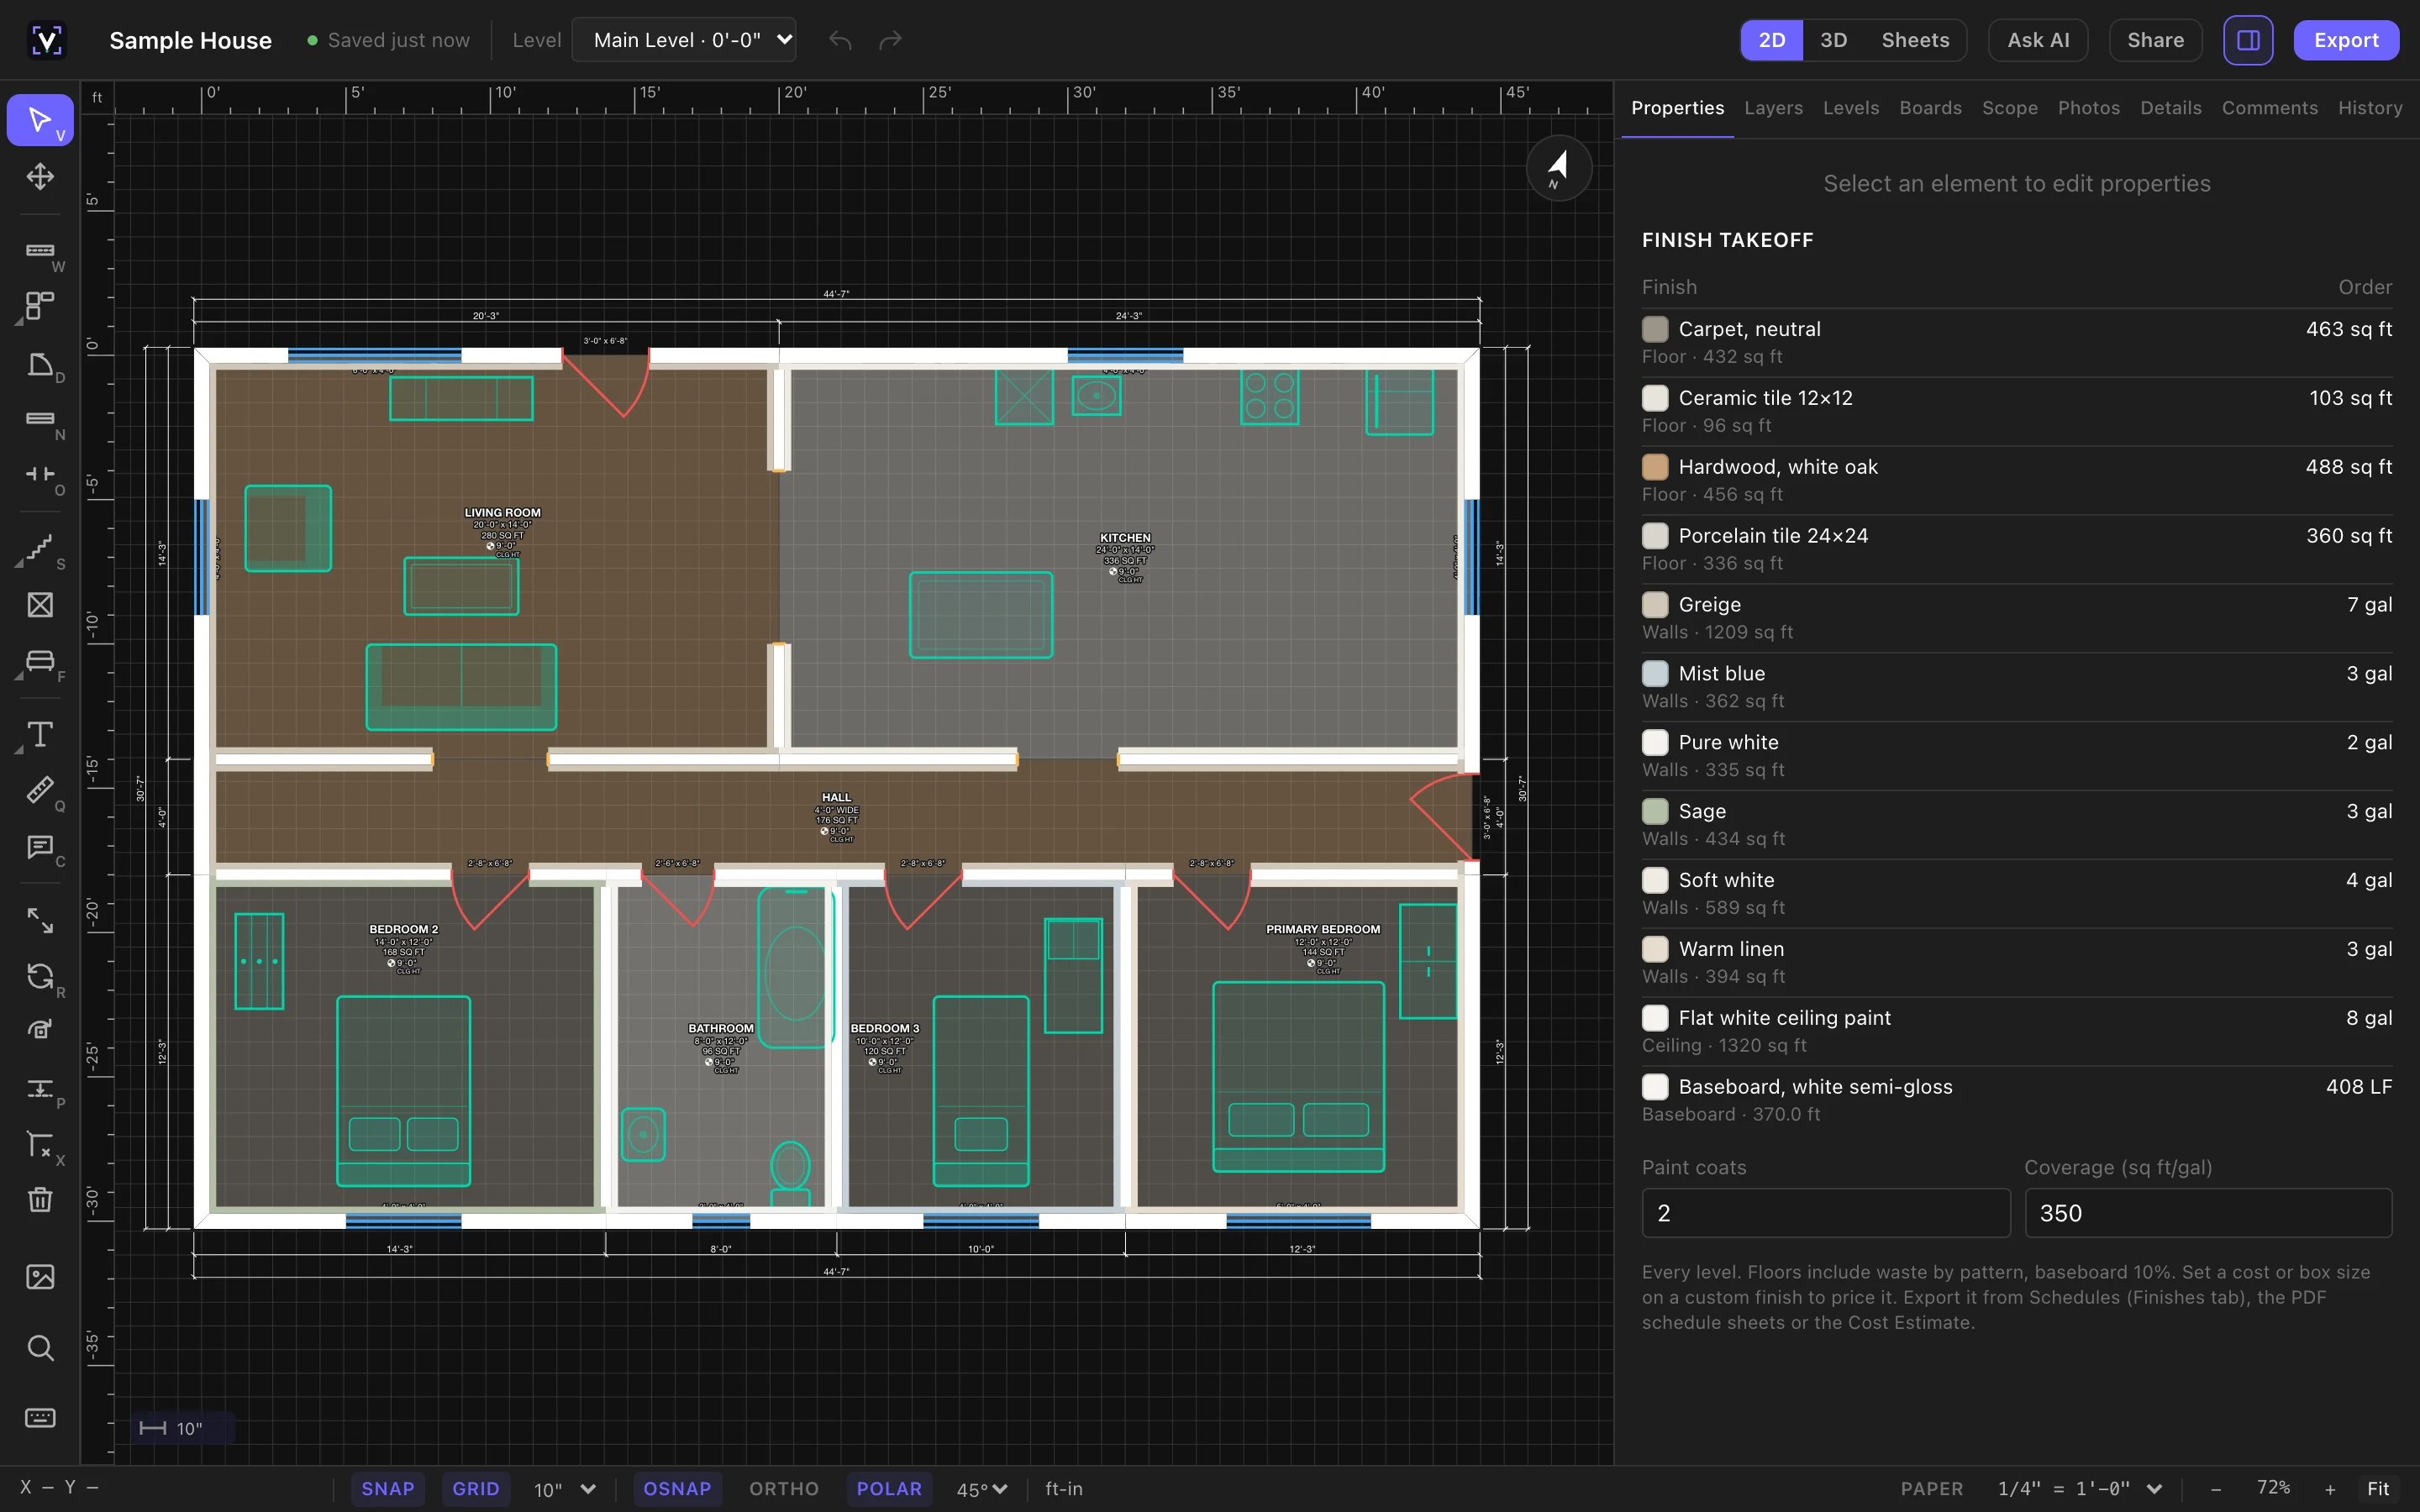Click the Undo arrow
Image resolution: width=2420 pixels, height=1512 pixels.
[840, 40]
